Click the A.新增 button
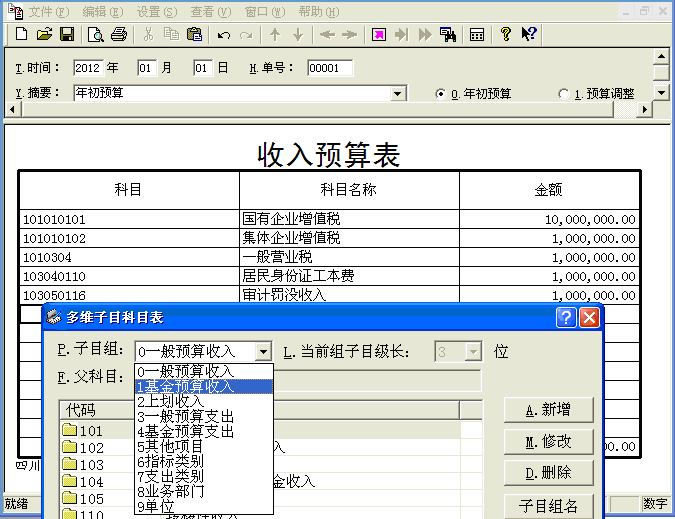 (548, 410)
